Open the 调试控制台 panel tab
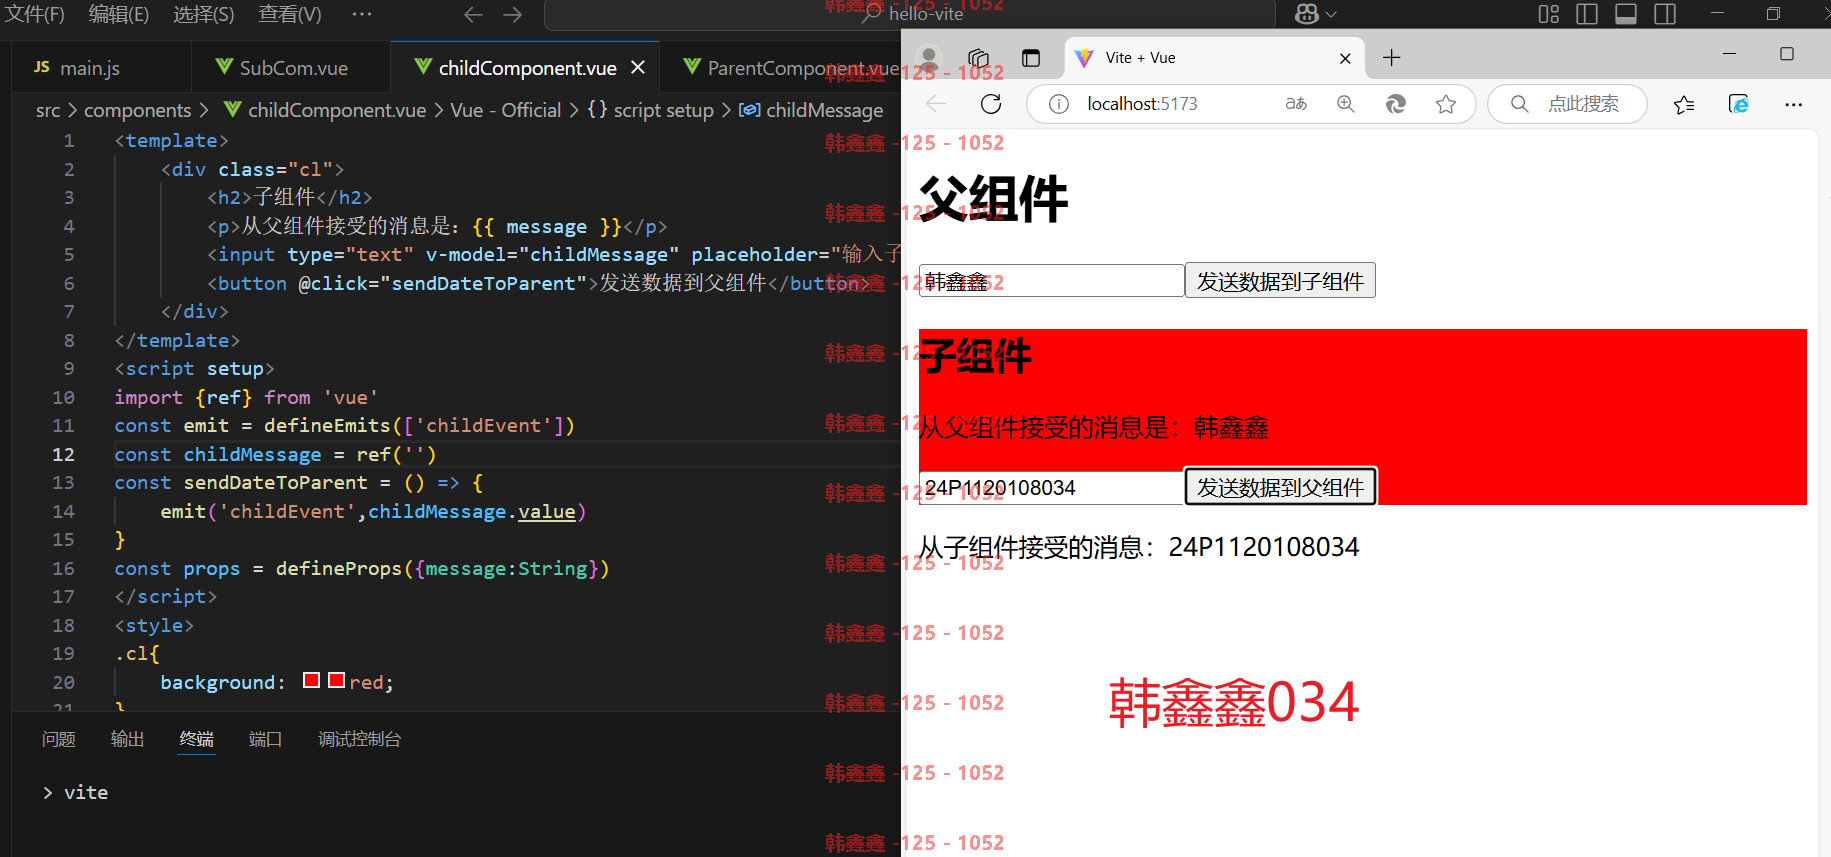This screenshot has height=857, width=1831. [x=359, y=739]
